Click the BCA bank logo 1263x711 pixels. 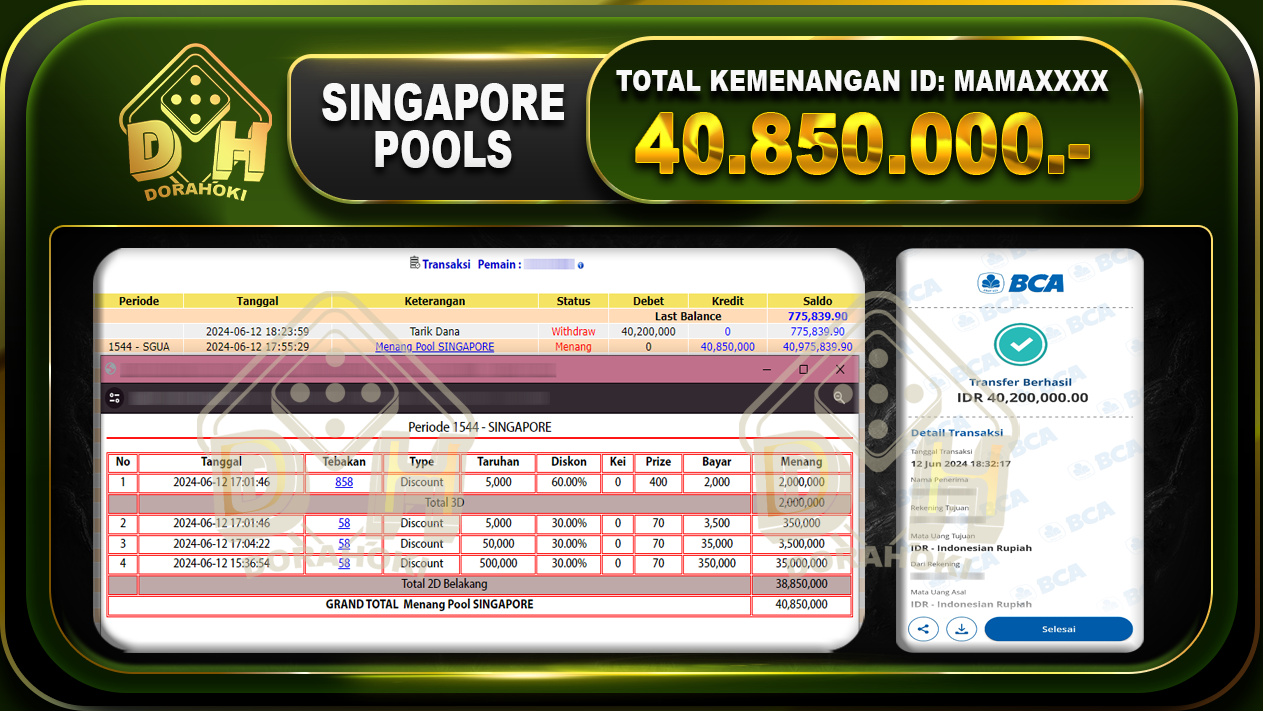click(x=1019, y=283)
